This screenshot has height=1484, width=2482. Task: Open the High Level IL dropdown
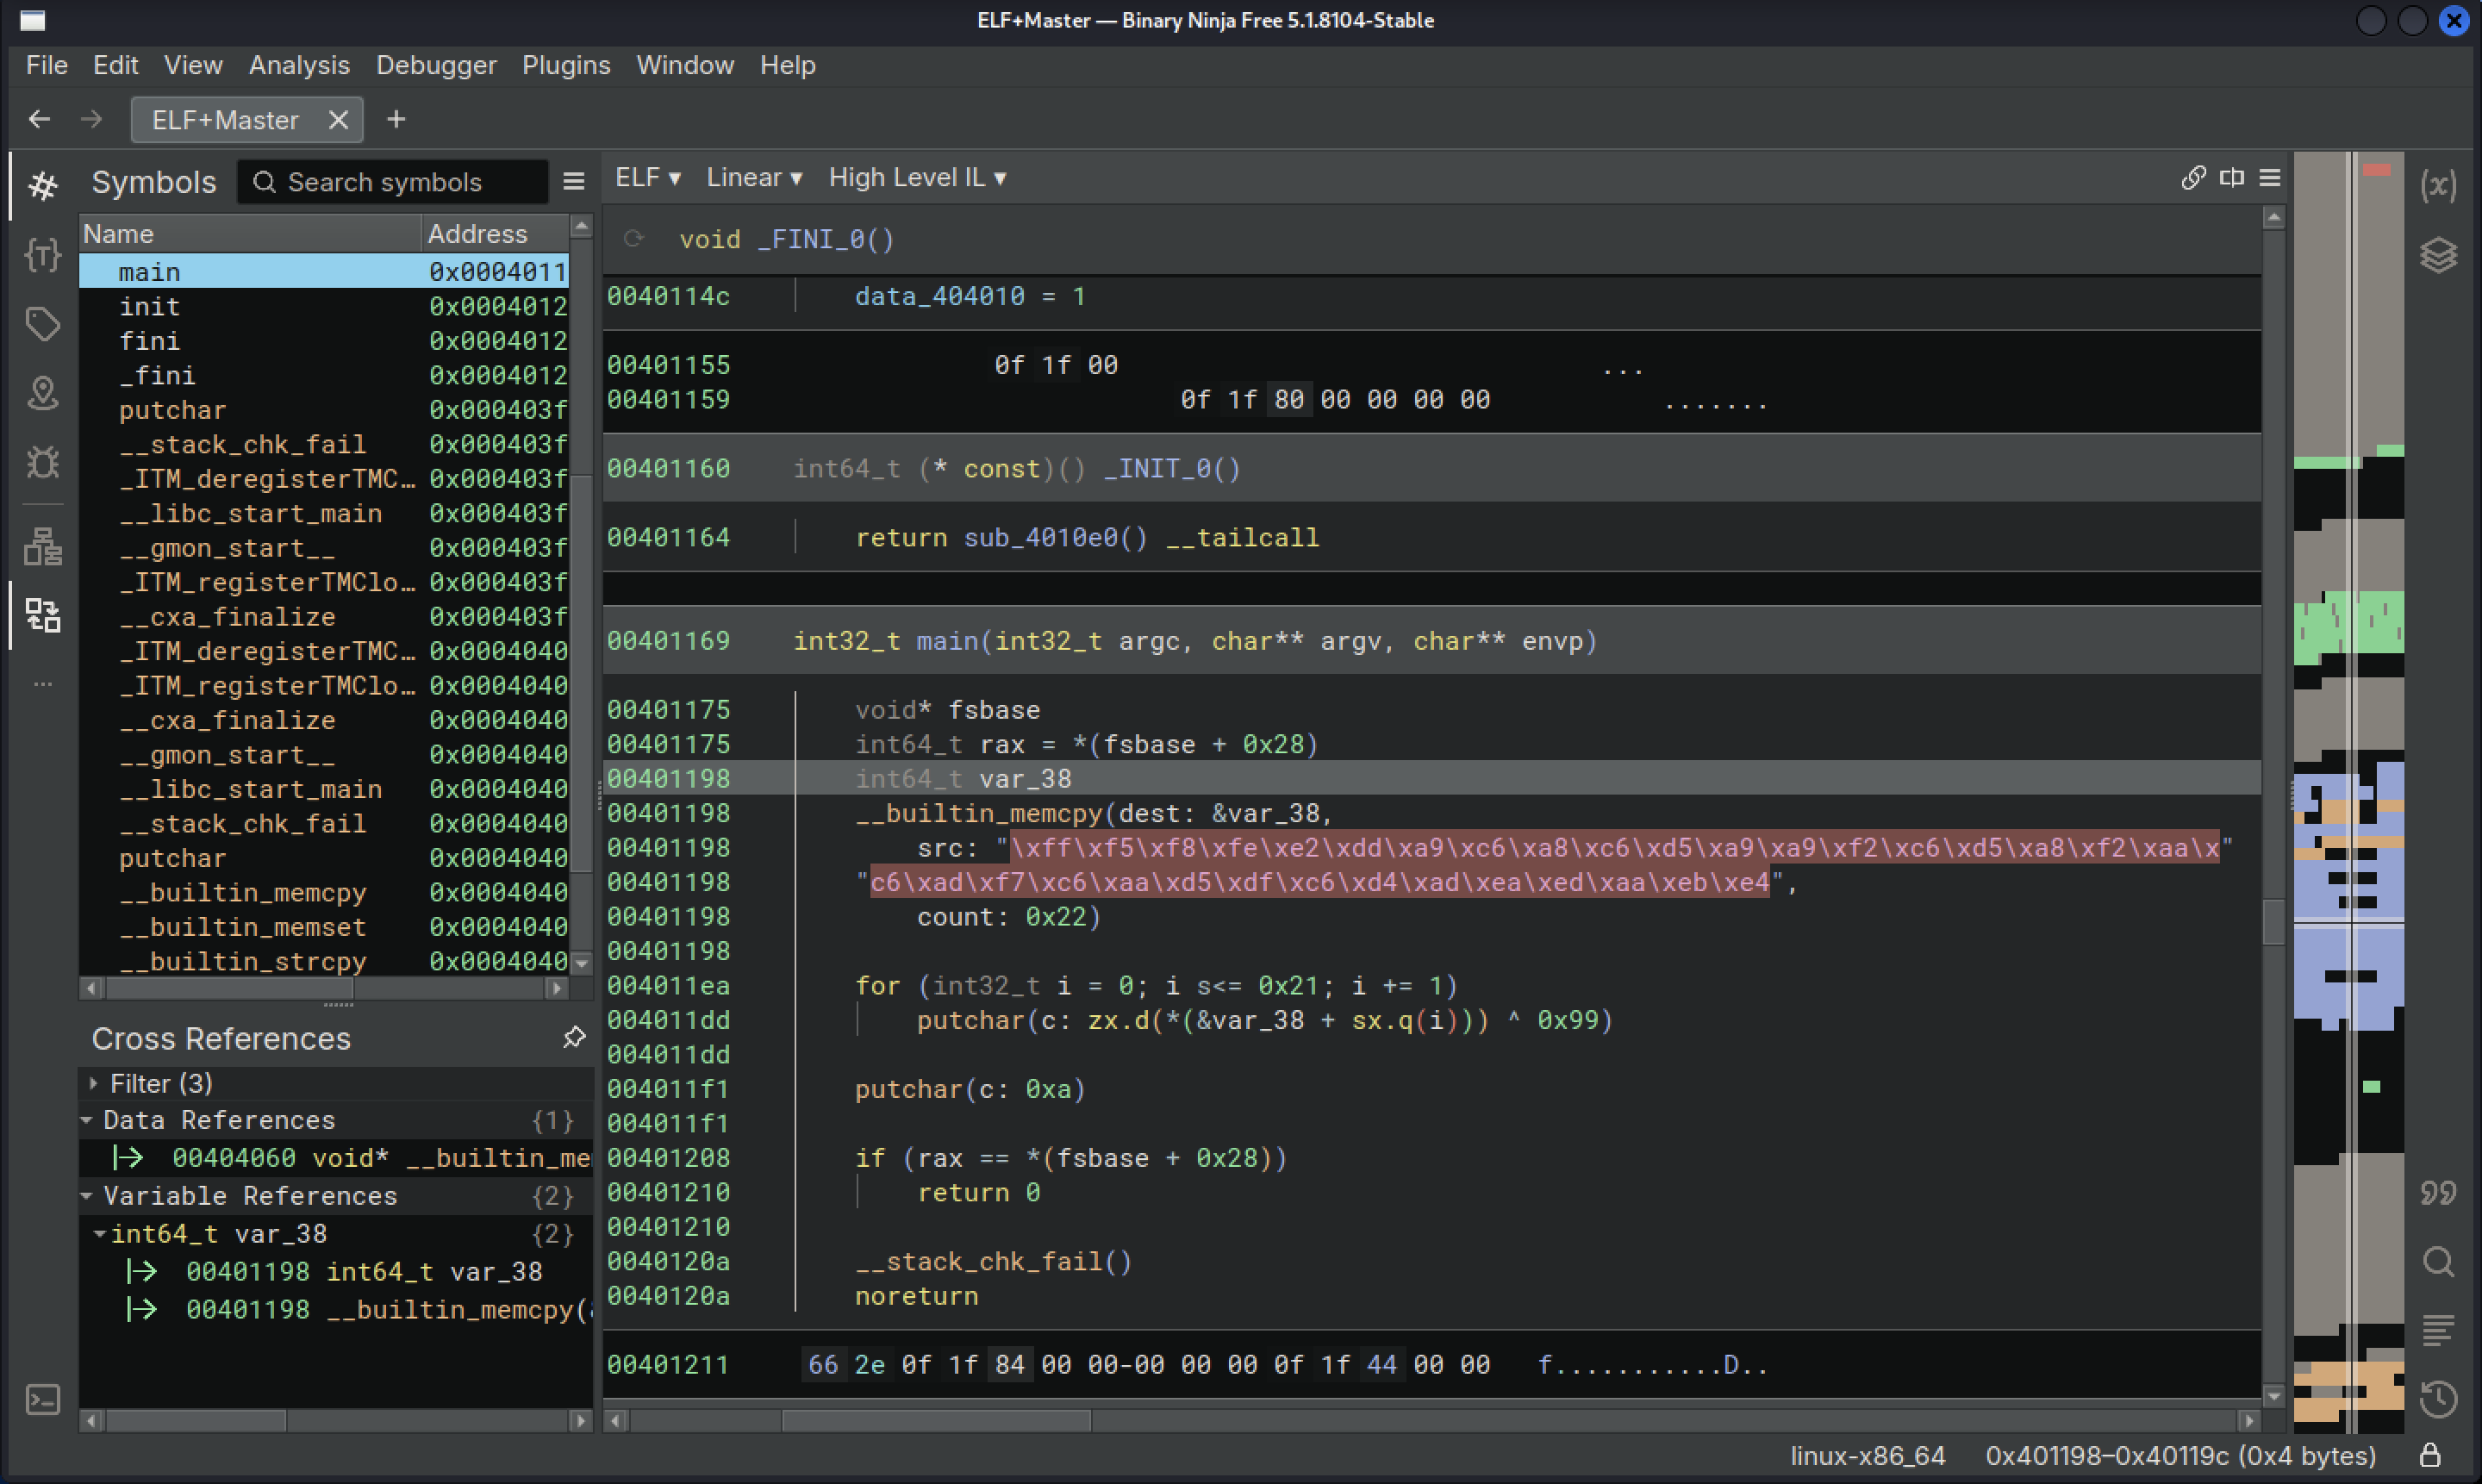tap(917, 178)
